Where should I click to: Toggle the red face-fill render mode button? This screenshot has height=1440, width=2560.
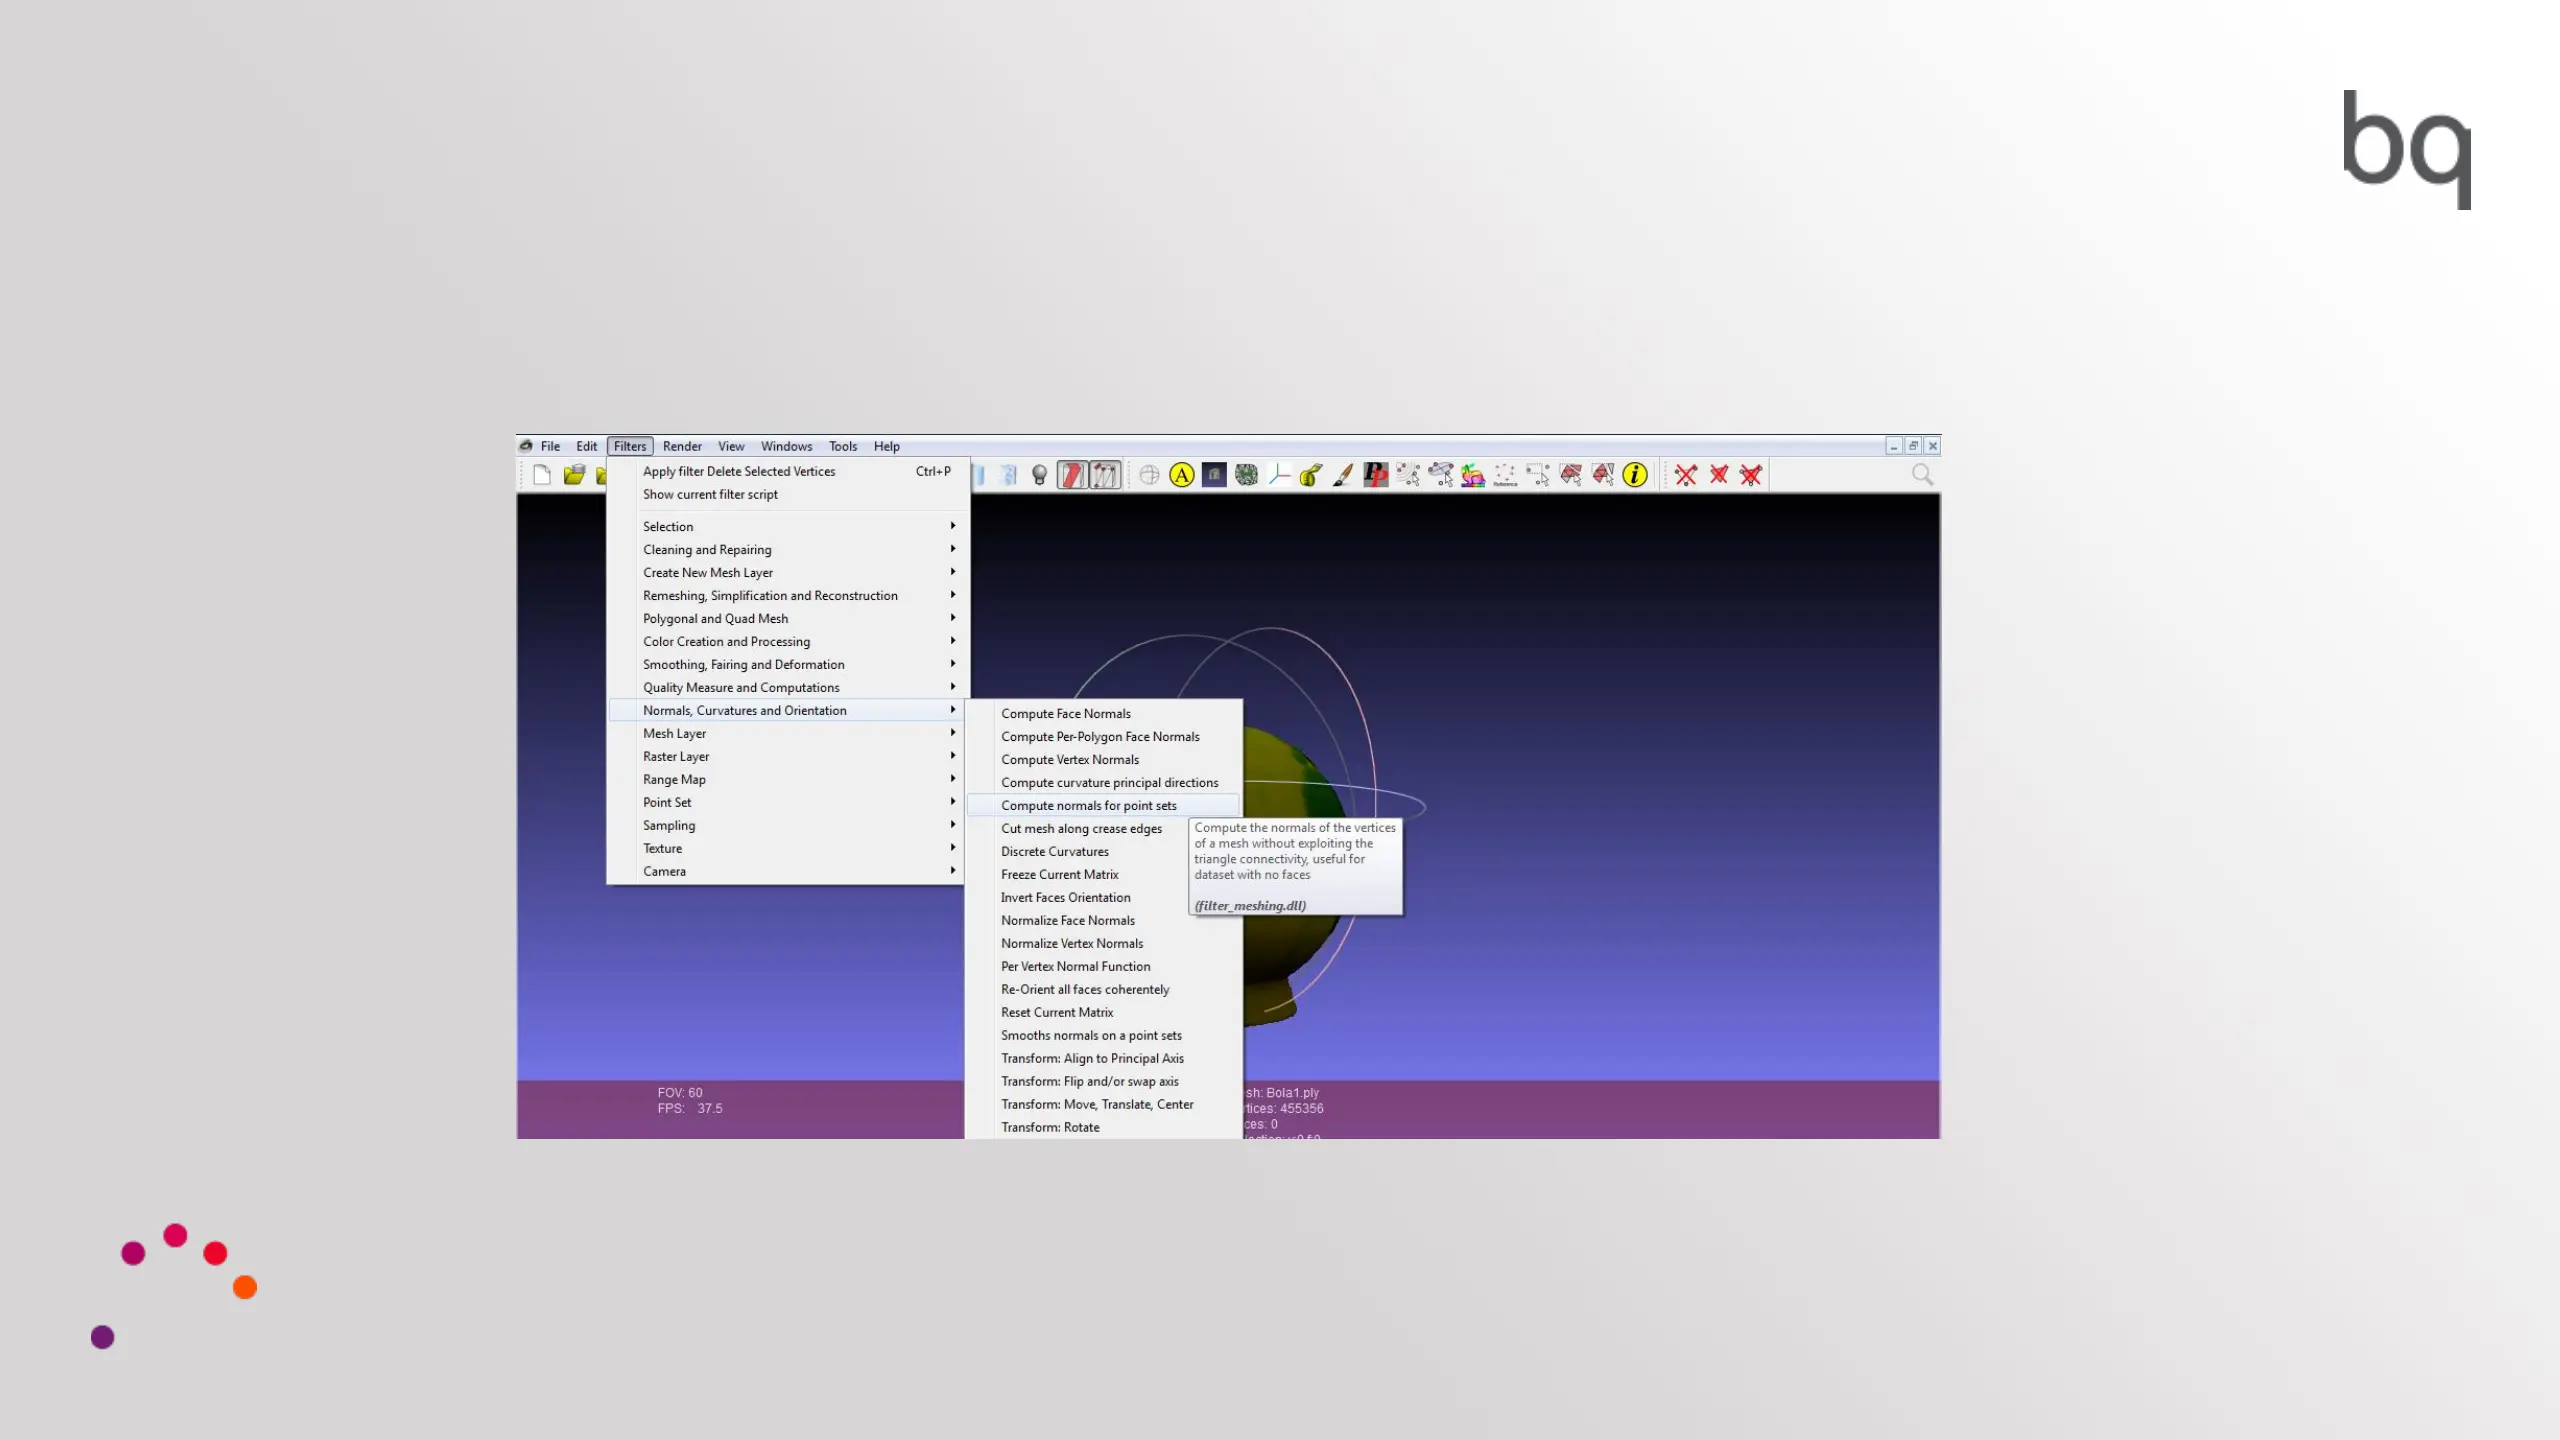(1072, 475)
